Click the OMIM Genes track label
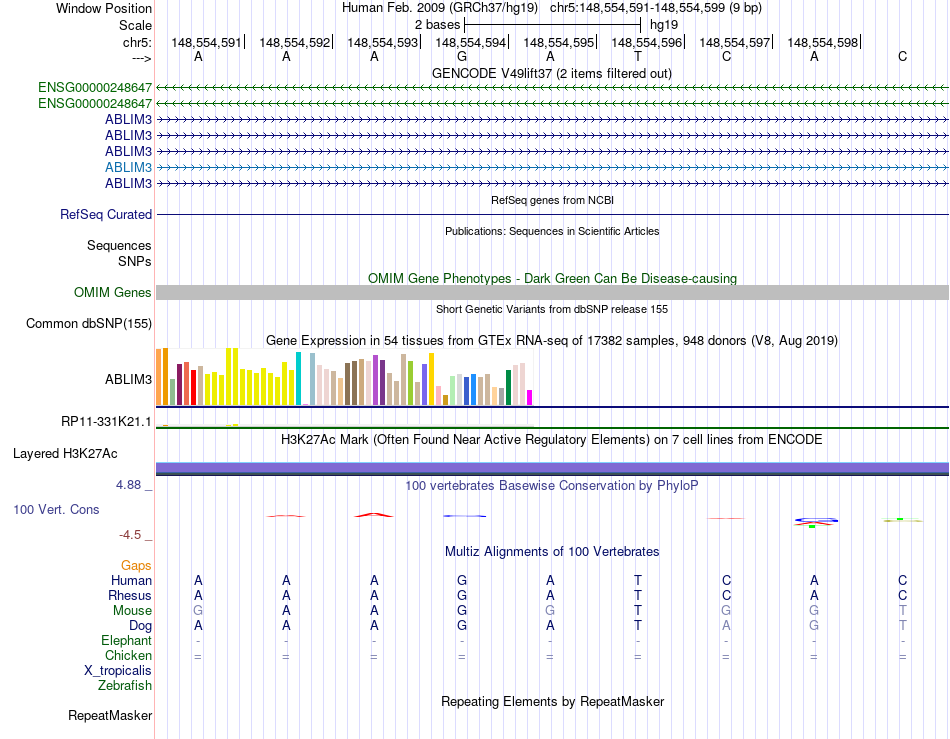 click(x=112, y=293)
